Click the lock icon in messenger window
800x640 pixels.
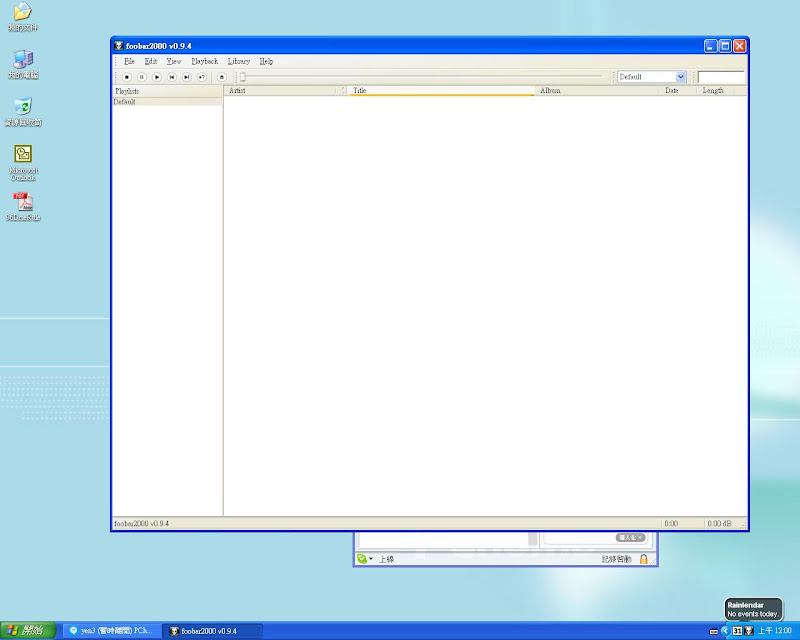pyautogui.click(x=644, y=559)
